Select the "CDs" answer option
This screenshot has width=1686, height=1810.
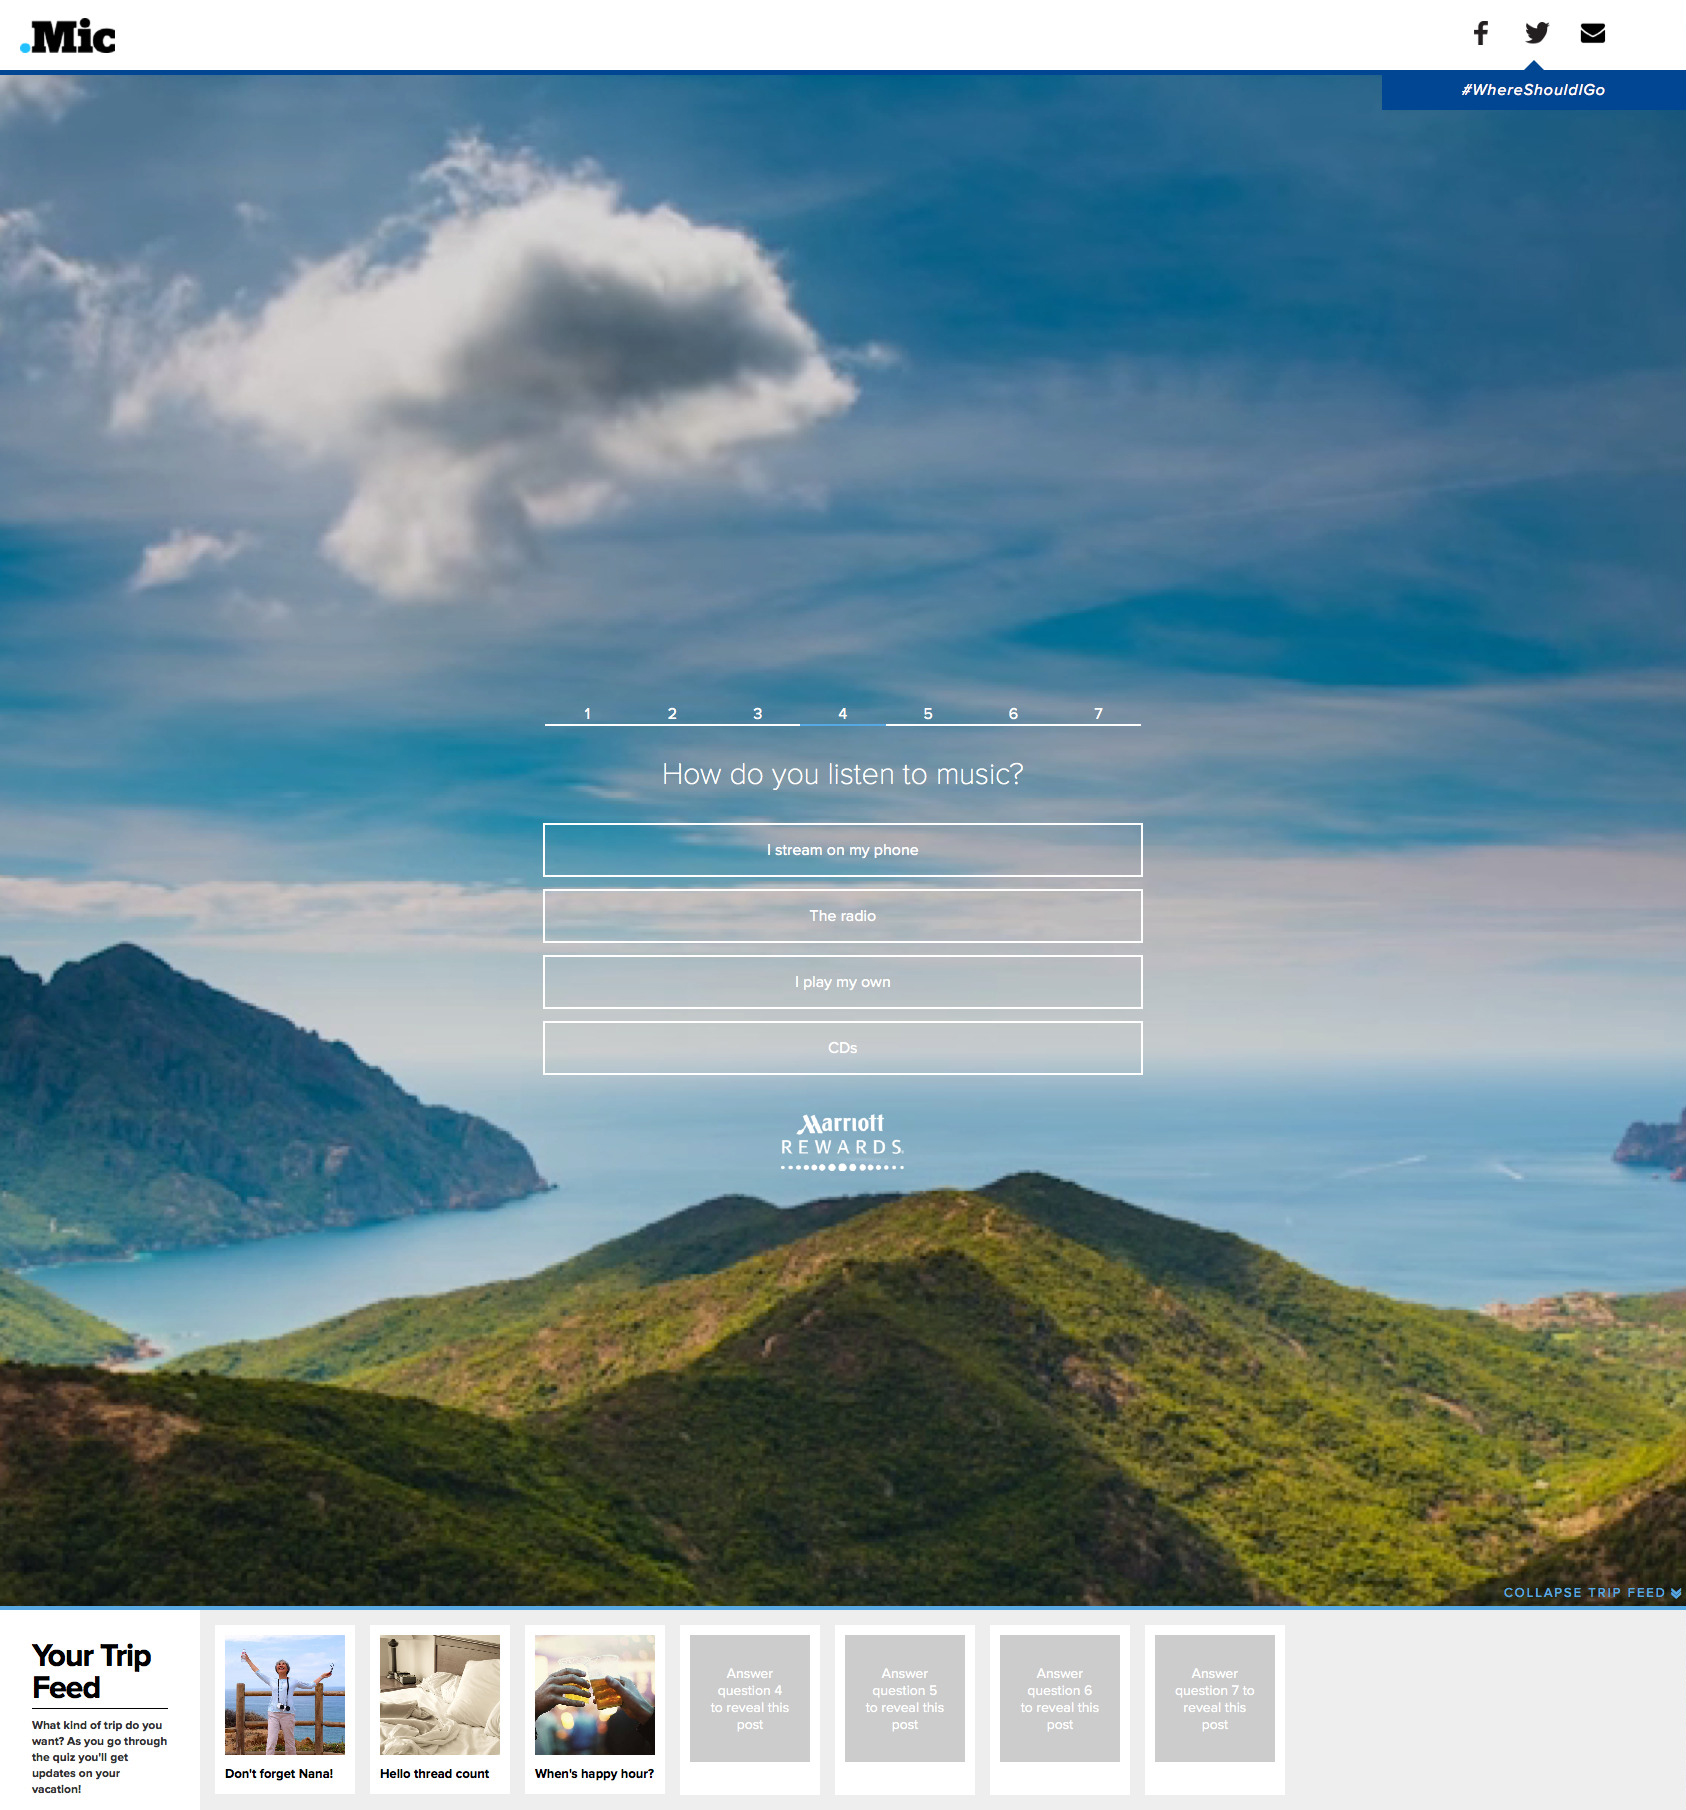coord(842,1048)
